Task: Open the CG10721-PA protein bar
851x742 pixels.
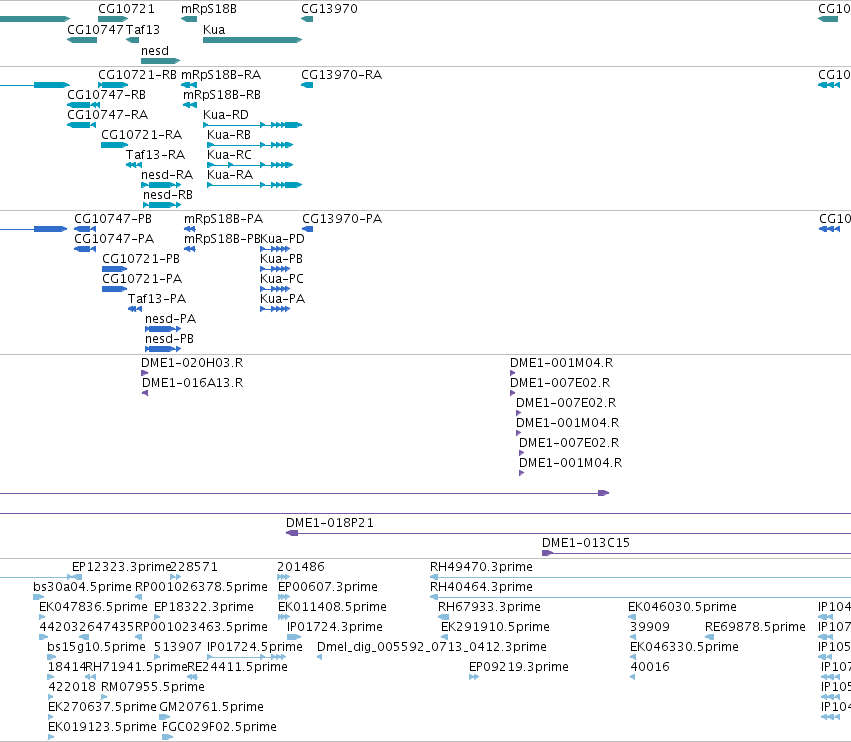Action: [115, 289]
